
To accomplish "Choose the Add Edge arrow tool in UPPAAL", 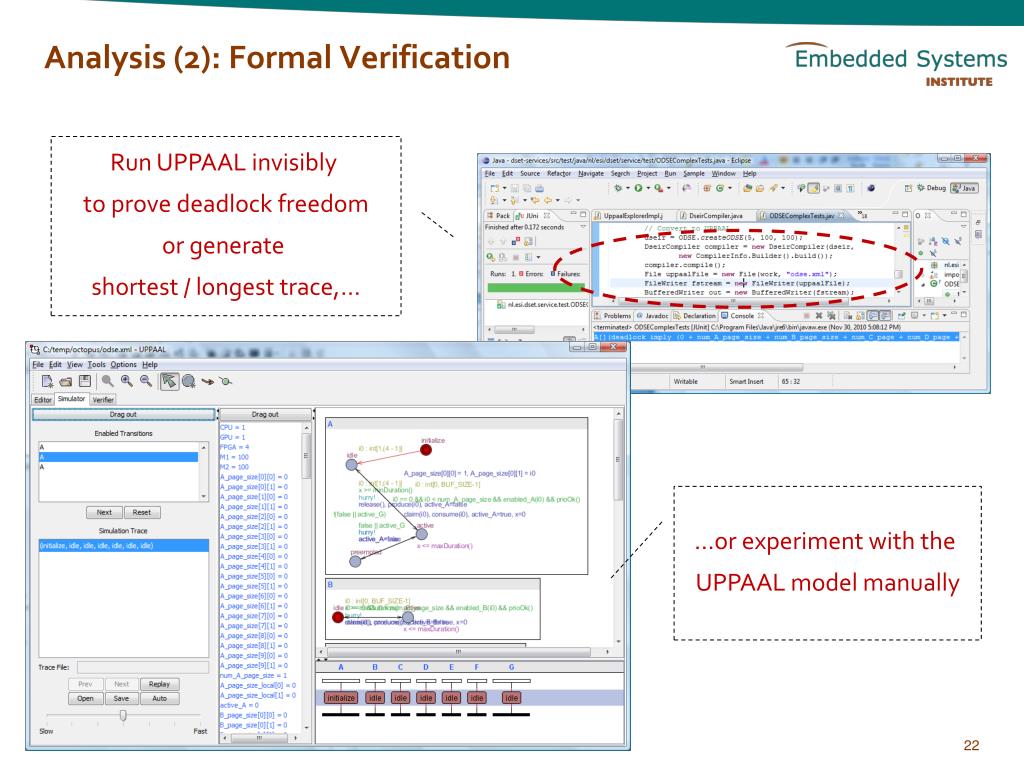I will (208, 381).
